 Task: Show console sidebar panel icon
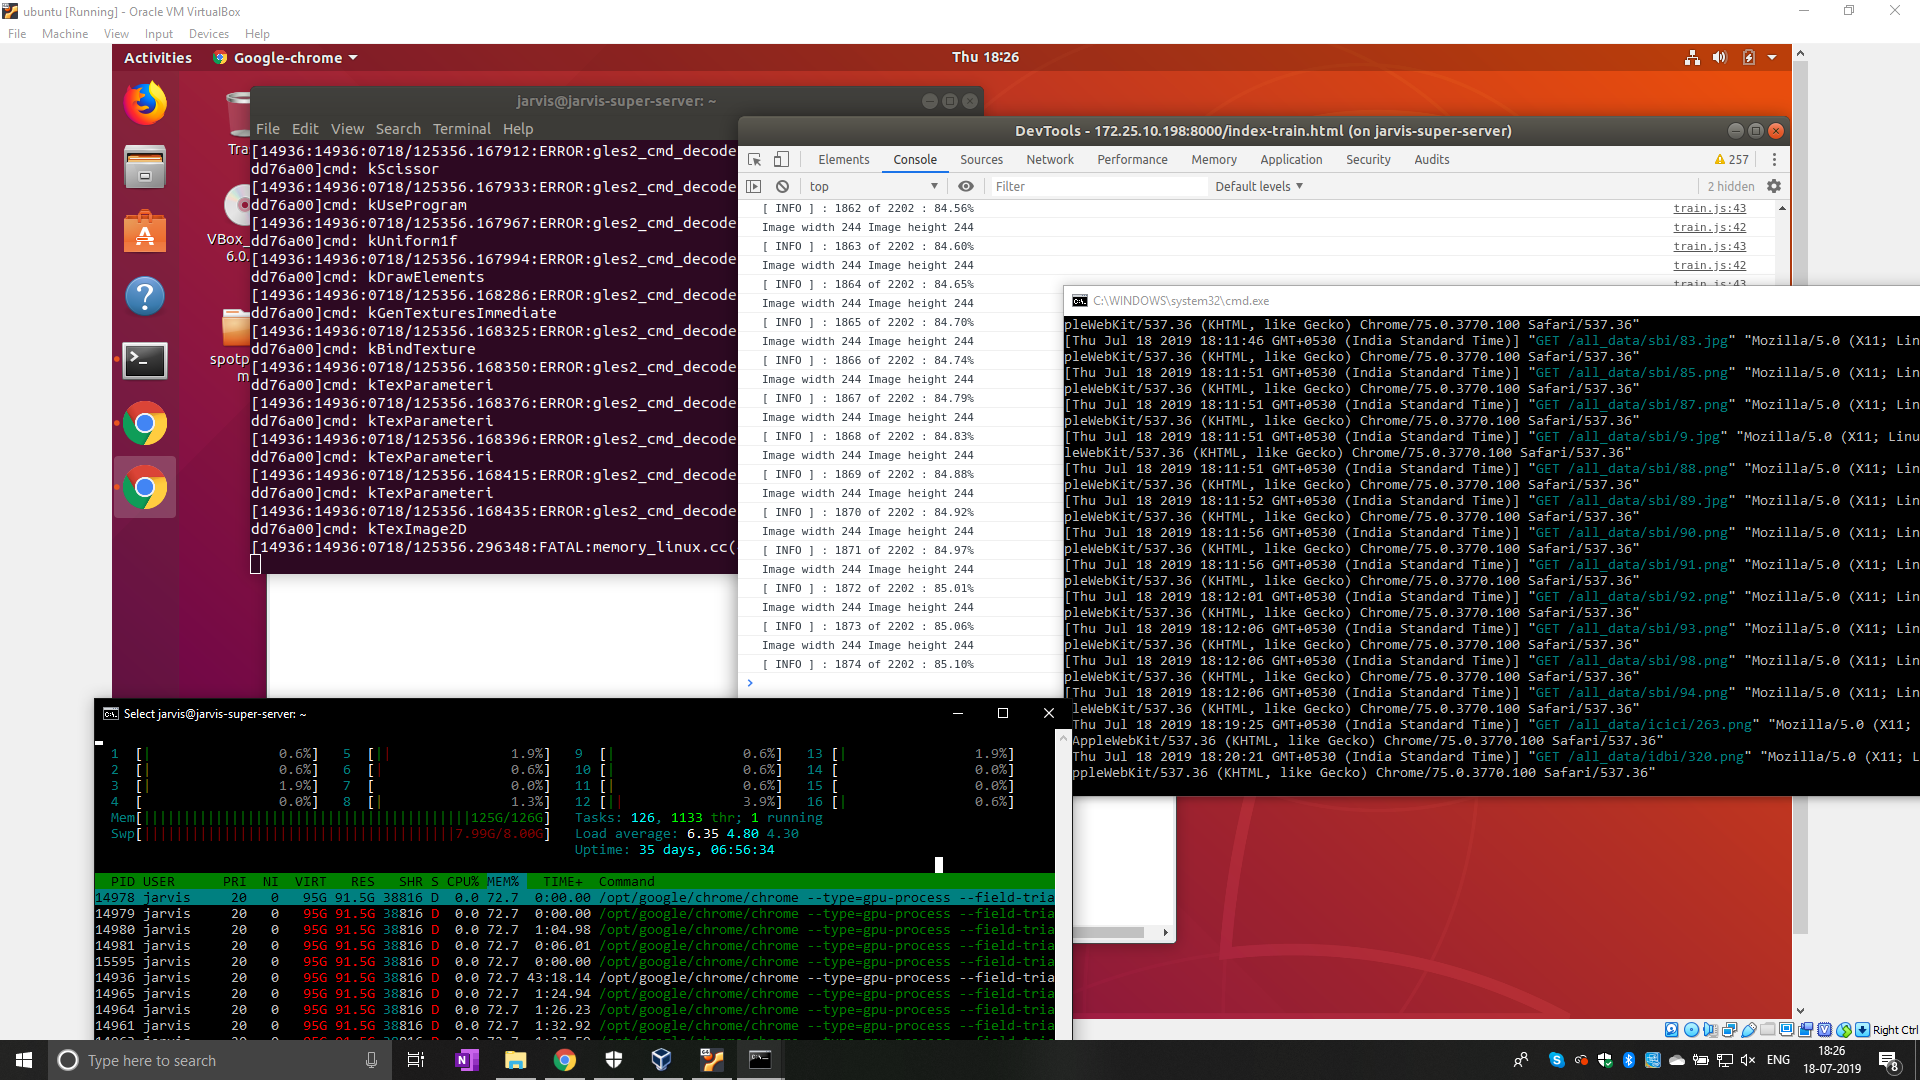(x=755, y=187)
